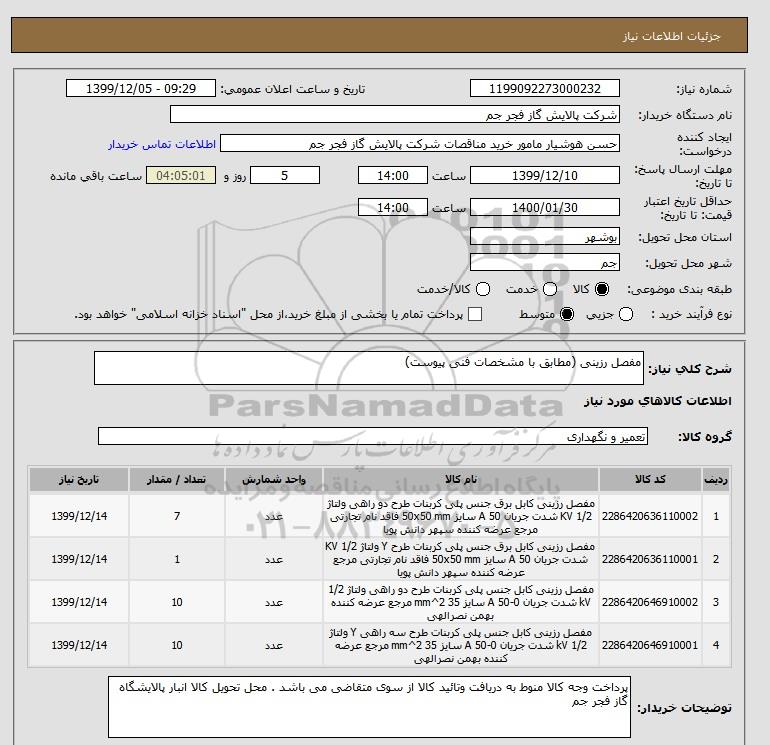Viewport: 770px width, 745px height.
Task: Open the اطلاعات تماس خریدار link
Action: pyautogui.click(x=162, y=144)
